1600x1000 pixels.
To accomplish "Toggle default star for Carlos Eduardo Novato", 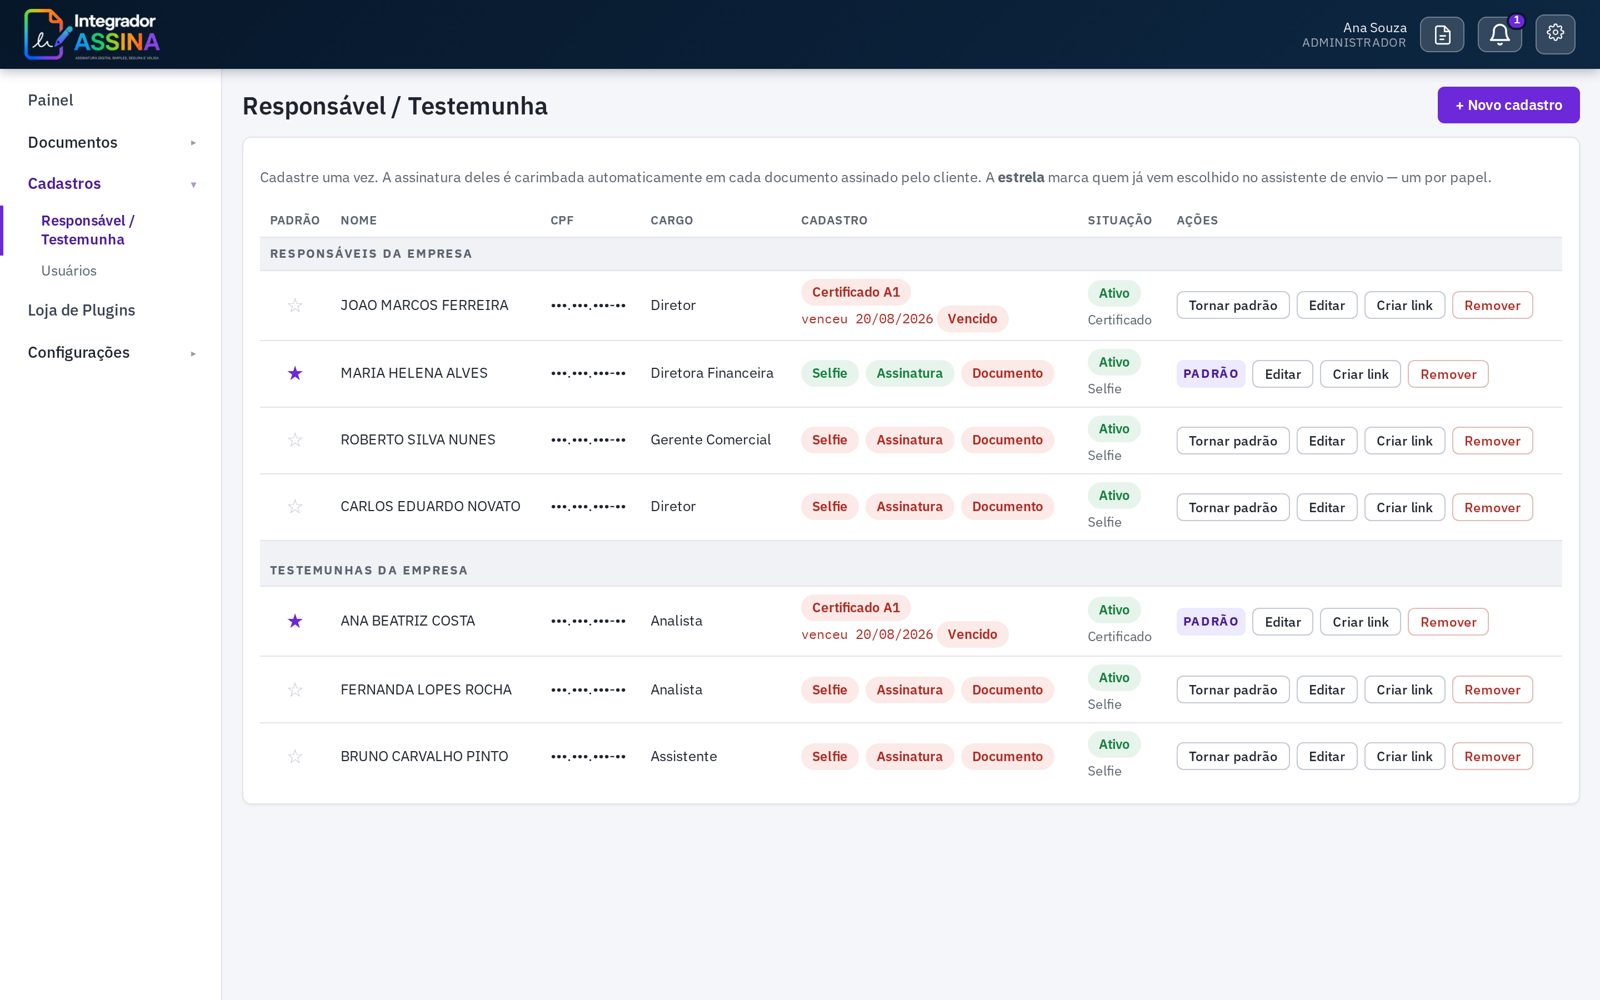I will tap(295, 508).
